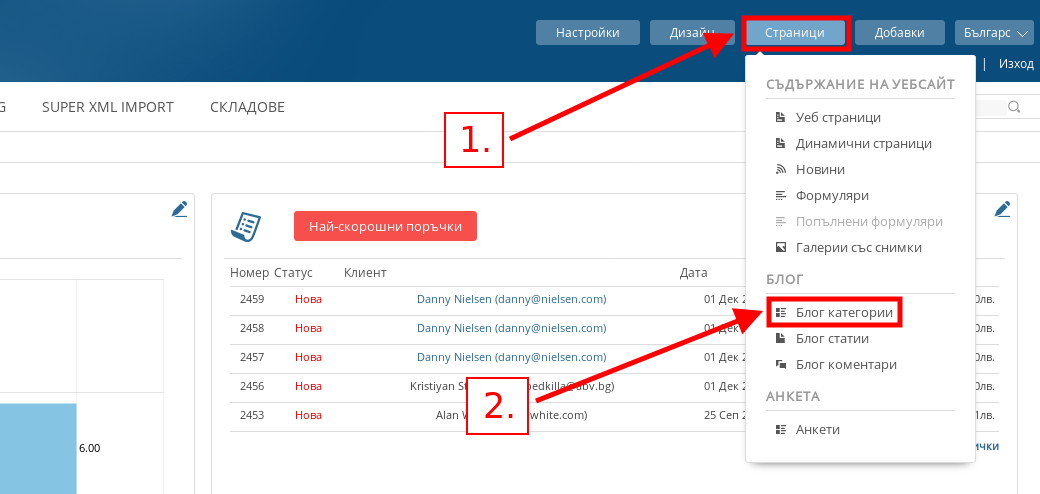Click the Изход logout link
1040x494 pixels.
pyautogui.click(x=1015, y=64)
